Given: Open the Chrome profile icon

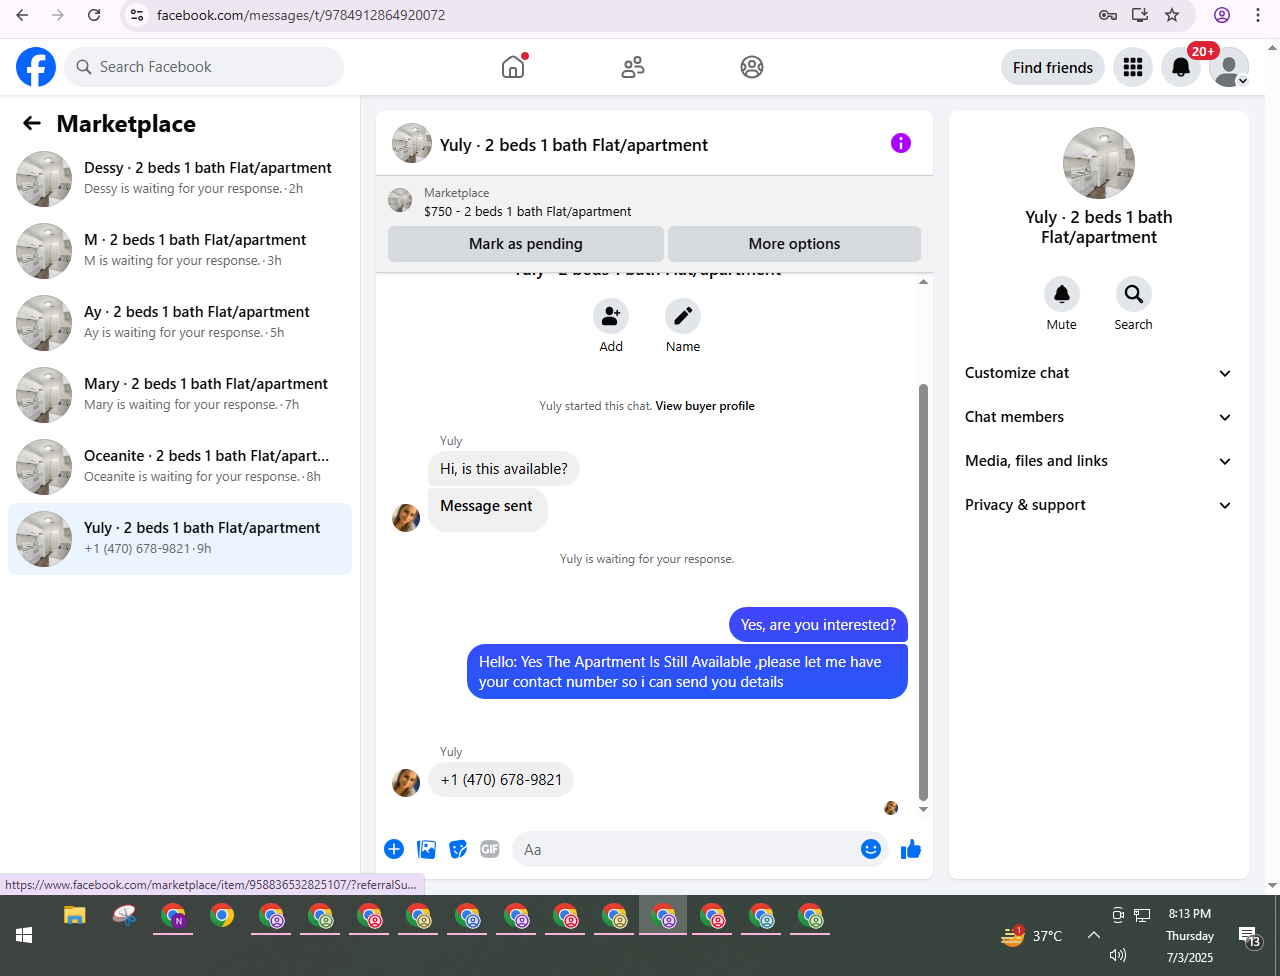Looking at the screenshot, I should 1222,15.
